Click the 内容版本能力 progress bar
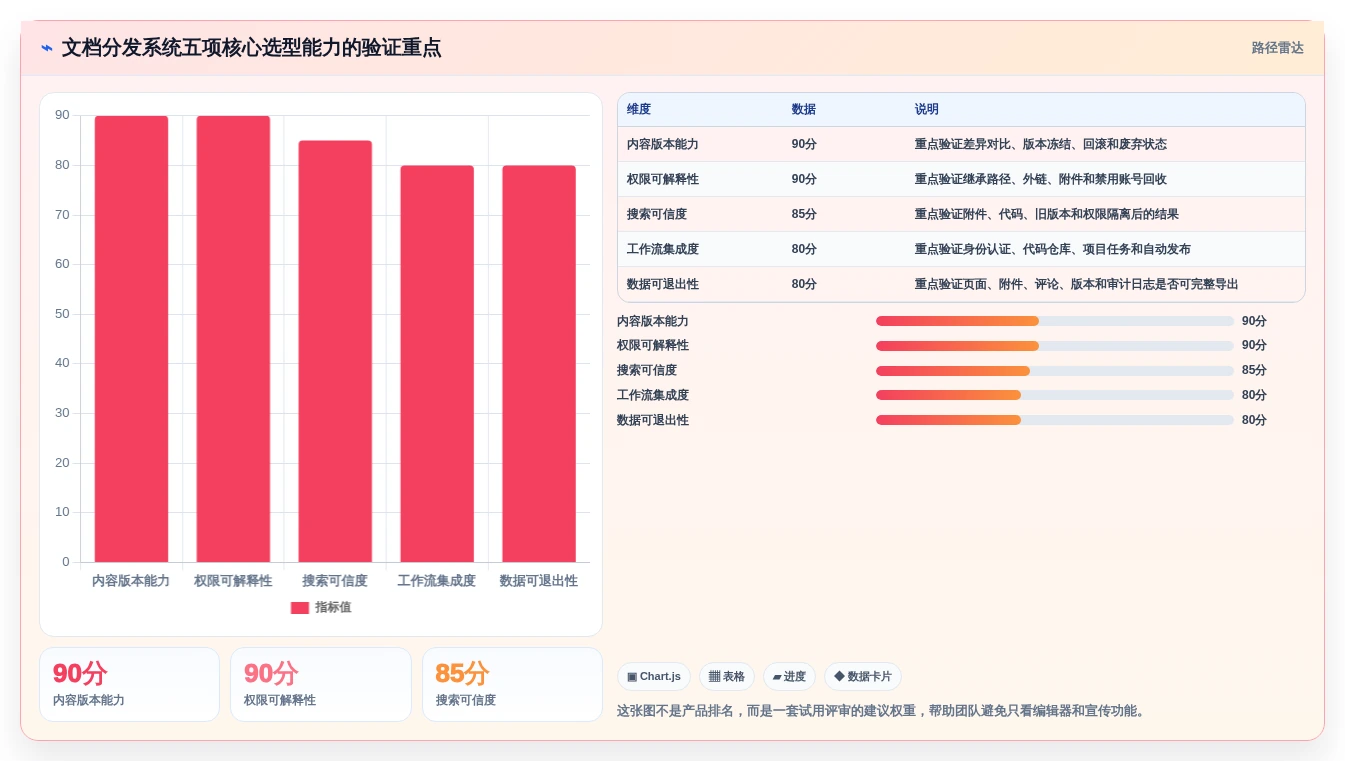 pyautogui.click(x=1055, y=321)
